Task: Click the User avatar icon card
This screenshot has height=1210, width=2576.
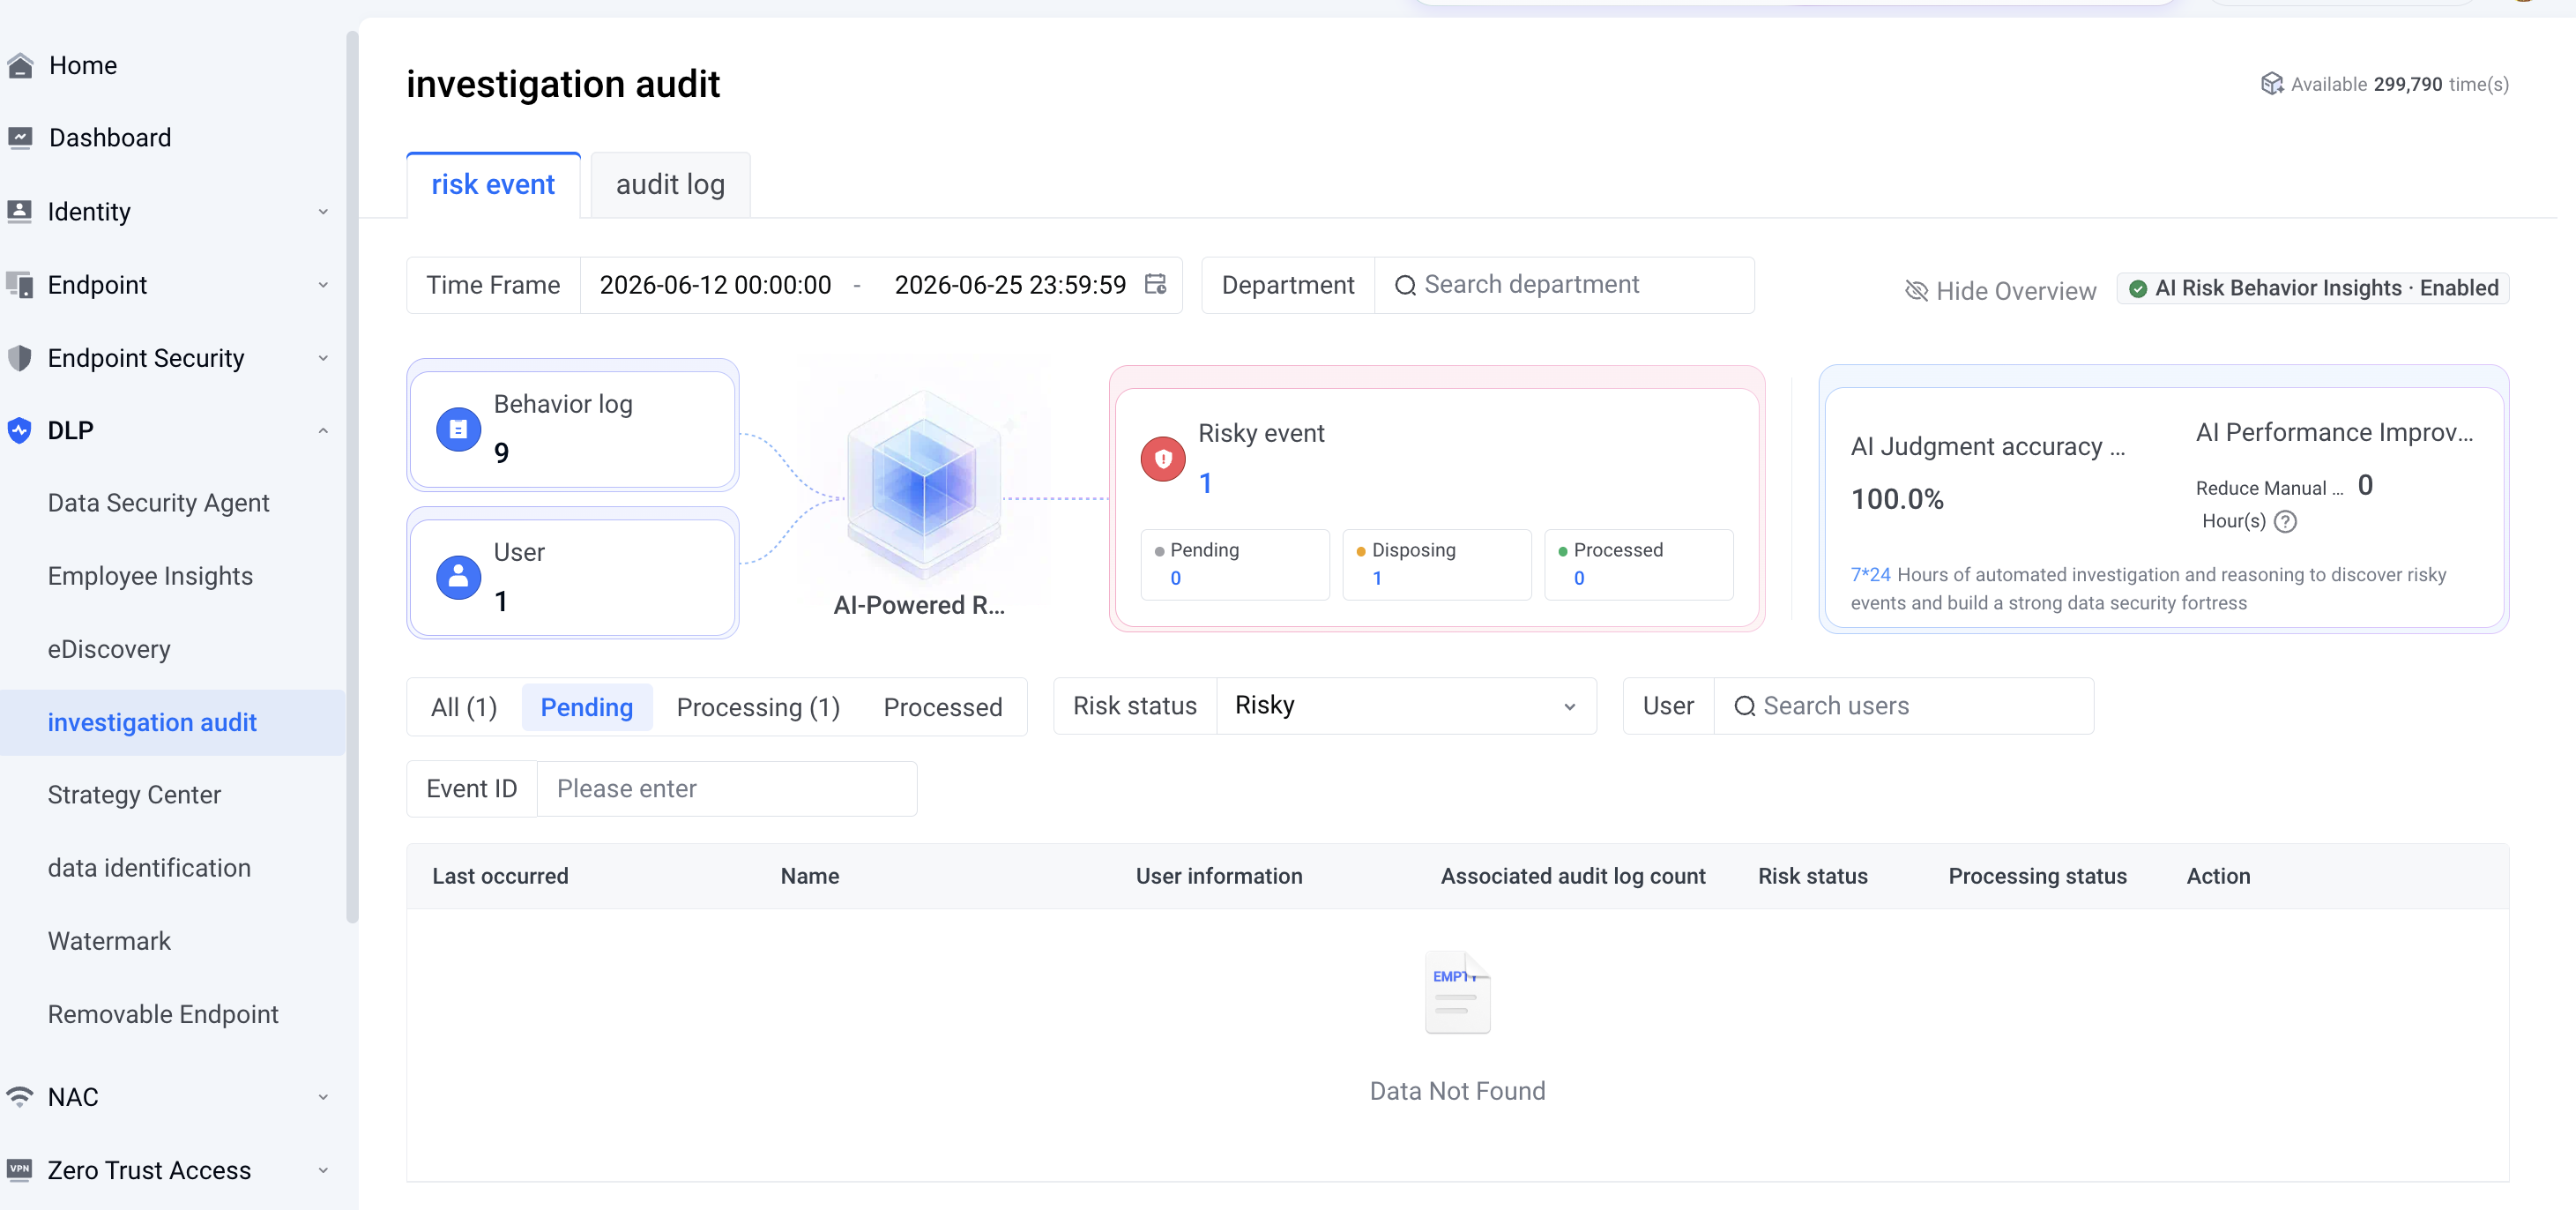Action: [x=573, y=576]
